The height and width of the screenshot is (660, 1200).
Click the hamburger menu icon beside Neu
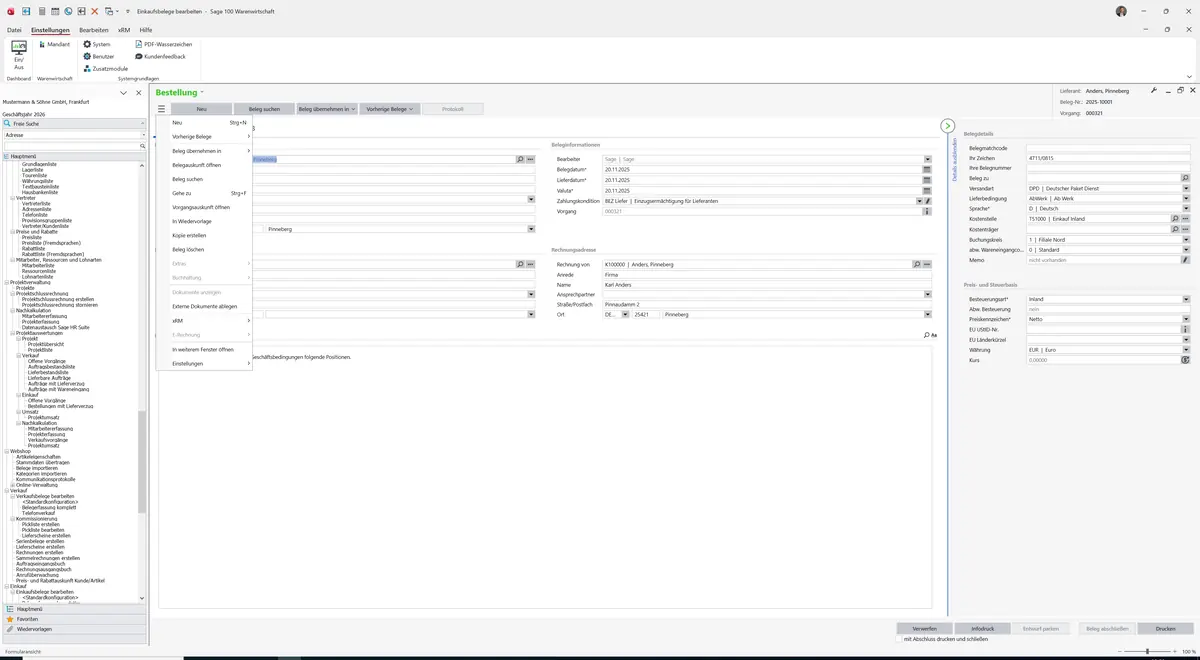tap(161, 109)
